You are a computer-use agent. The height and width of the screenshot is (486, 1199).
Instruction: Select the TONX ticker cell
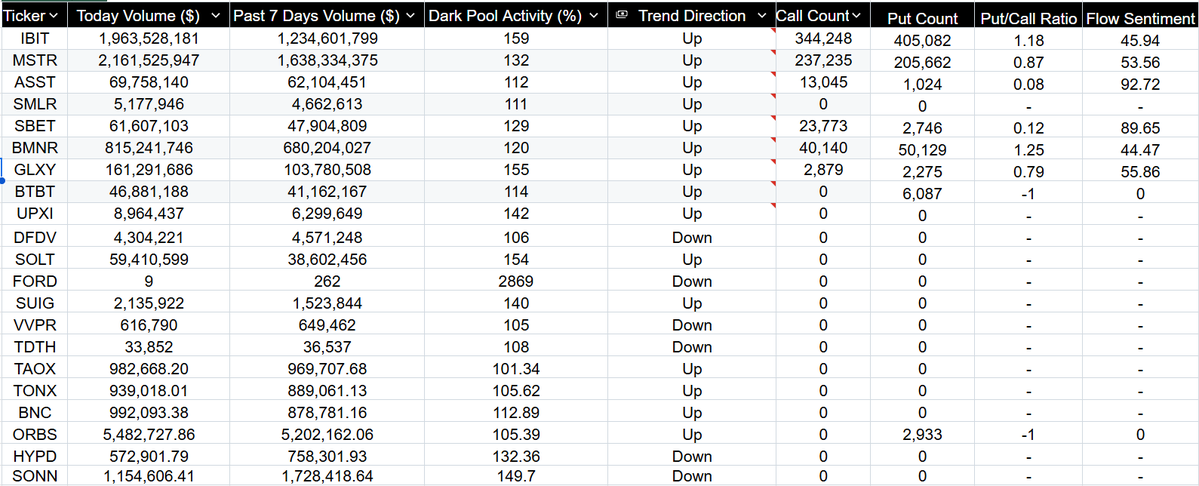35,391
